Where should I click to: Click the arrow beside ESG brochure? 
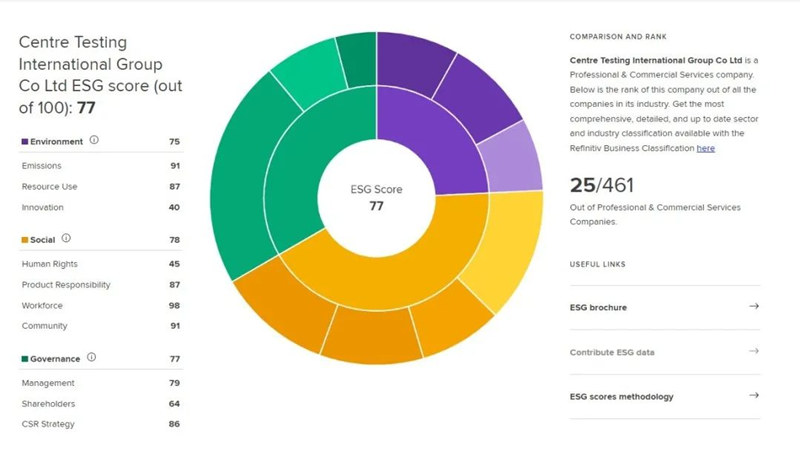pos(753,307)
